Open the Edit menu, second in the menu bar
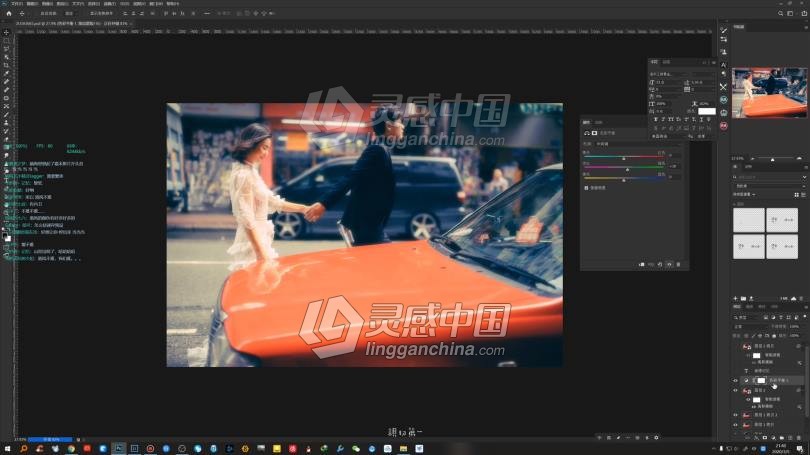810x455 pixels. [32, 4]
